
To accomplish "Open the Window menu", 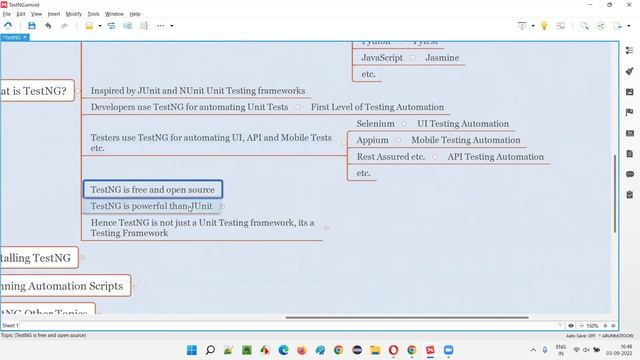I will pyautogui.click(x=114, y=14).
